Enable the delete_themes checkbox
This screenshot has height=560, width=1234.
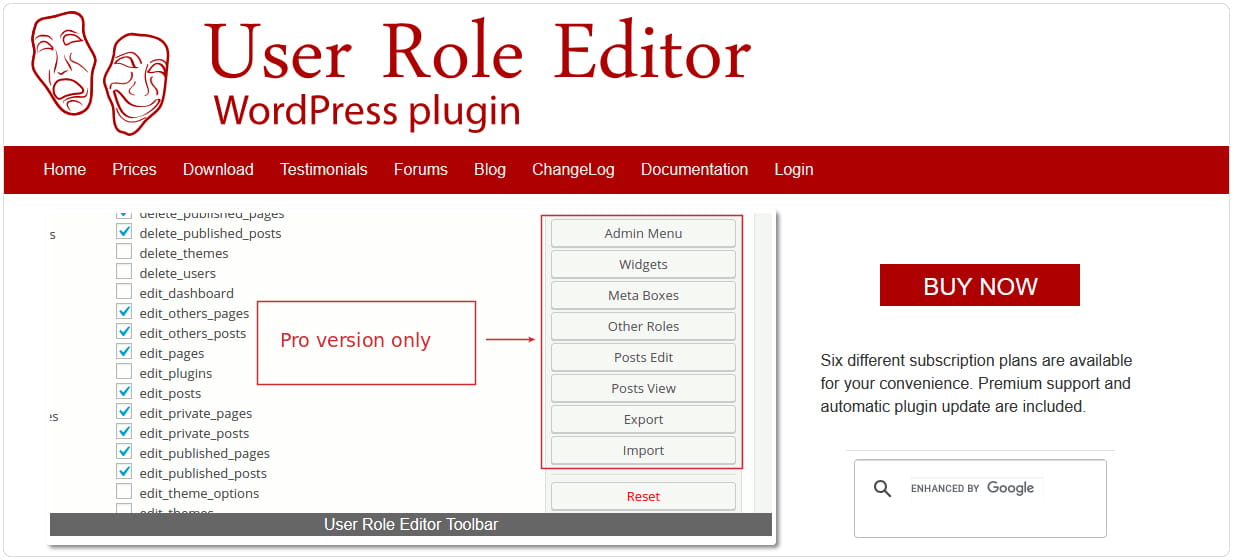(x=124, y=252)
